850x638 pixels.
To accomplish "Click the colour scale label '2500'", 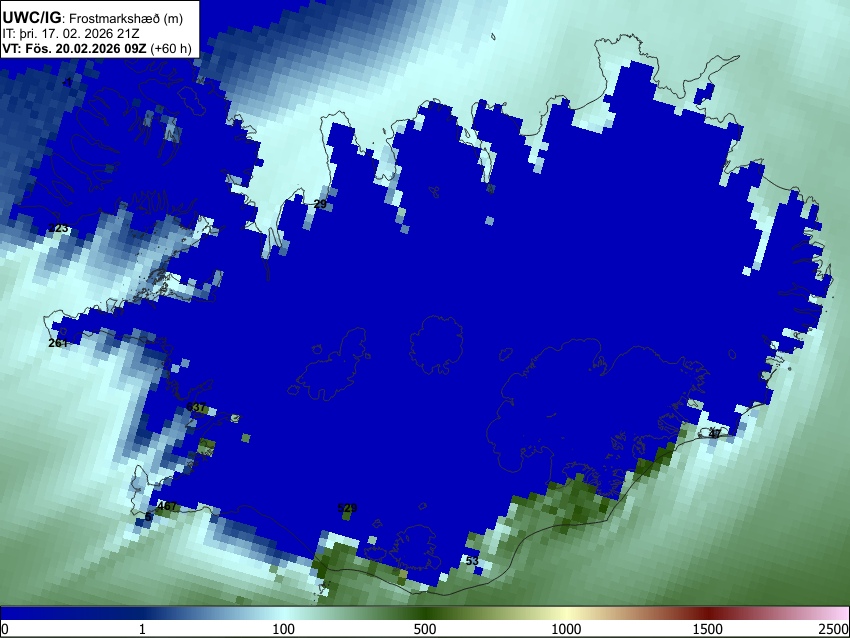I will coord(834,629).
